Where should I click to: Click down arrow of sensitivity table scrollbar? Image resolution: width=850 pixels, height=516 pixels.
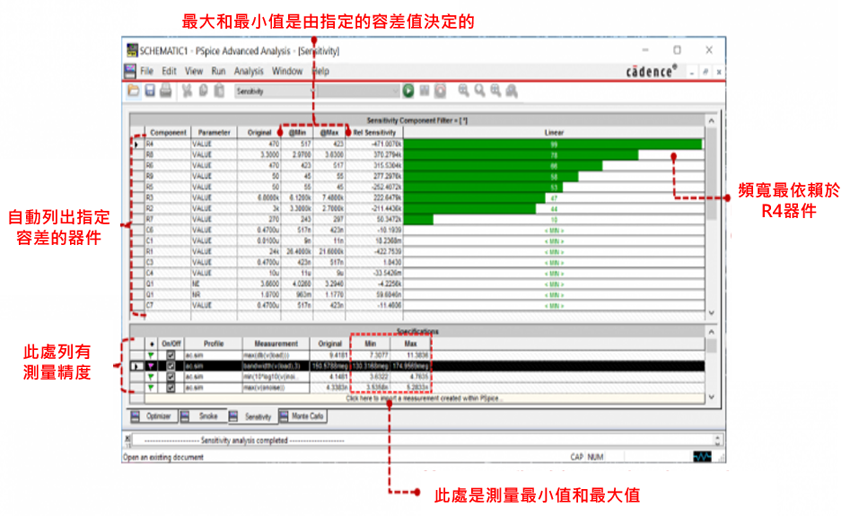(x=711, y=313)
